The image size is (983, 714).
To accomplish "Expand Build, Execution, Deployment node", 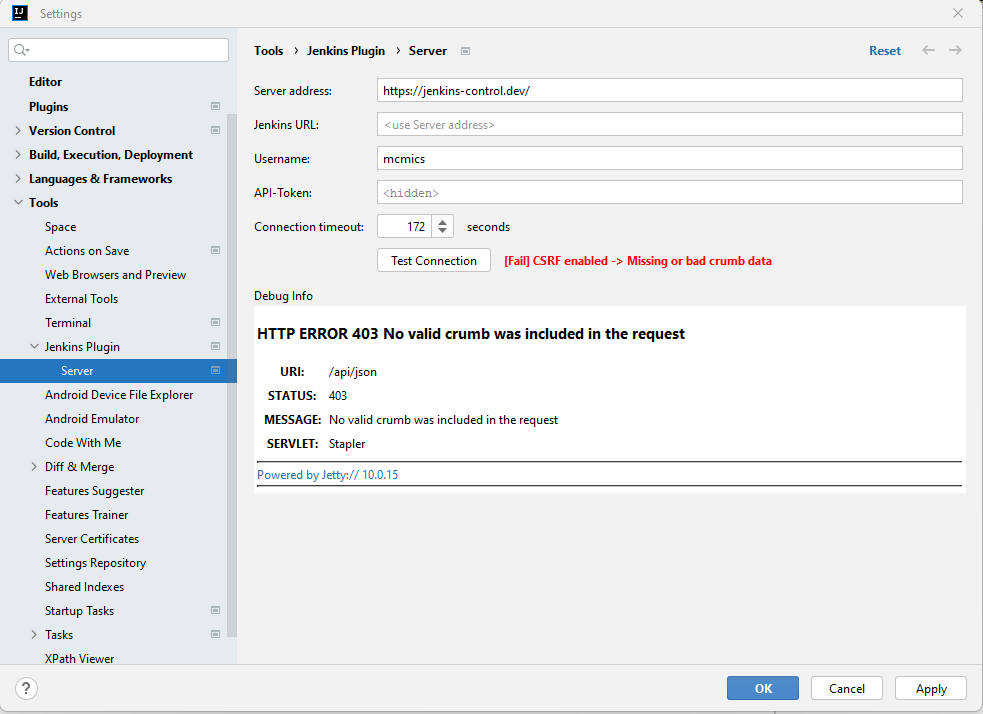I will (x=18, y=154).
